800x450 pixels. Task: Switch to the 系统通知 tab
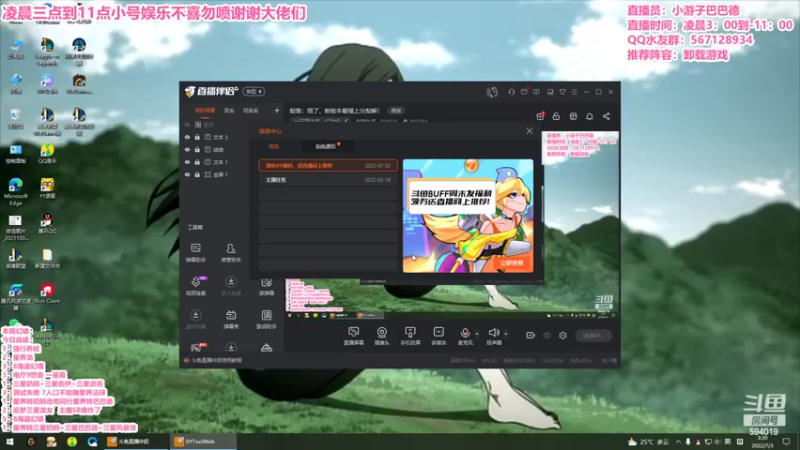coord(326,146)
